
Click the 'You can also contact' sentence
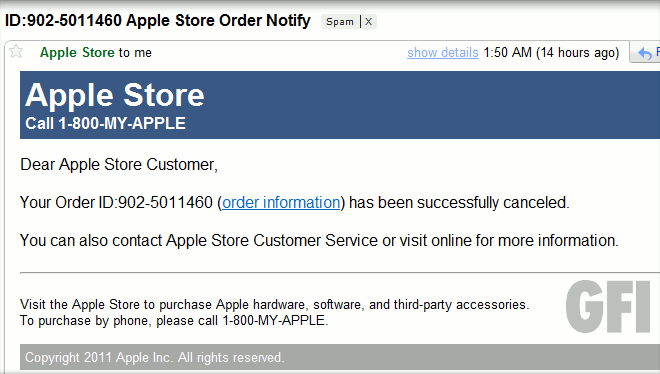319,241
